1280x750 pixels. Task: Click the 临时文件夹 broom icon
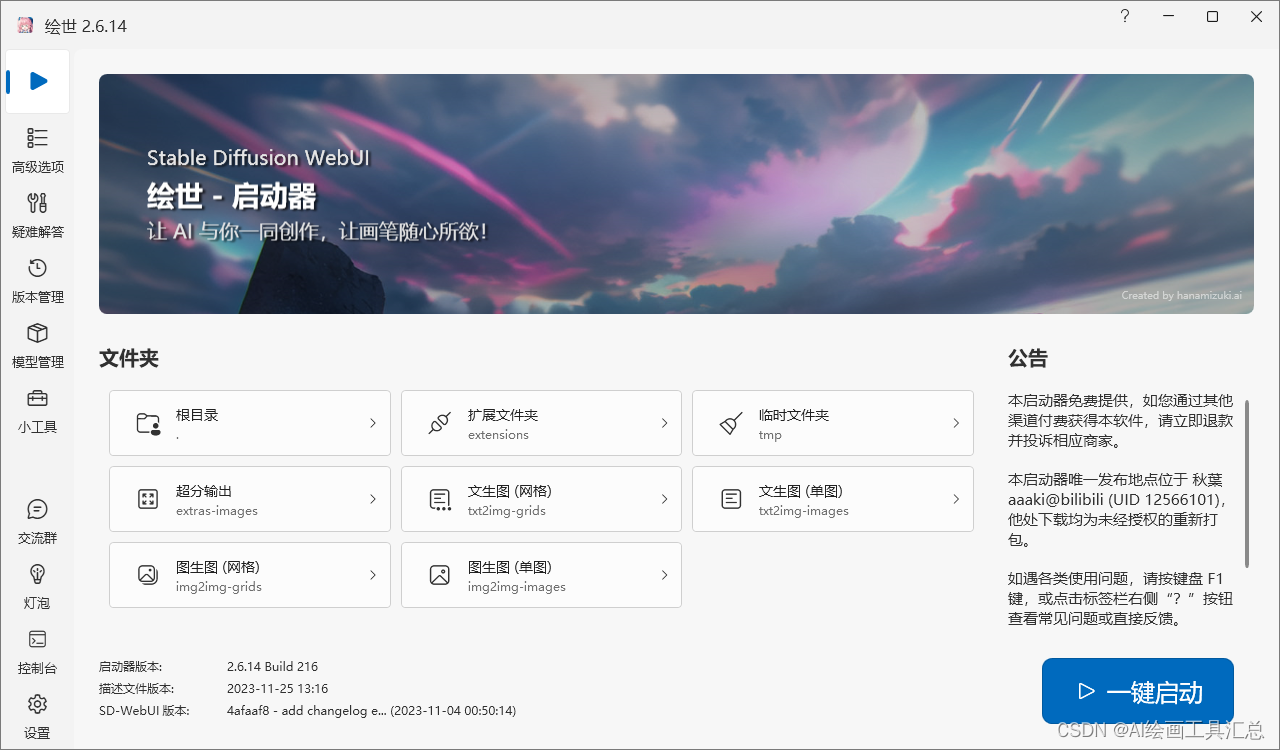click(x=731, y=423)
